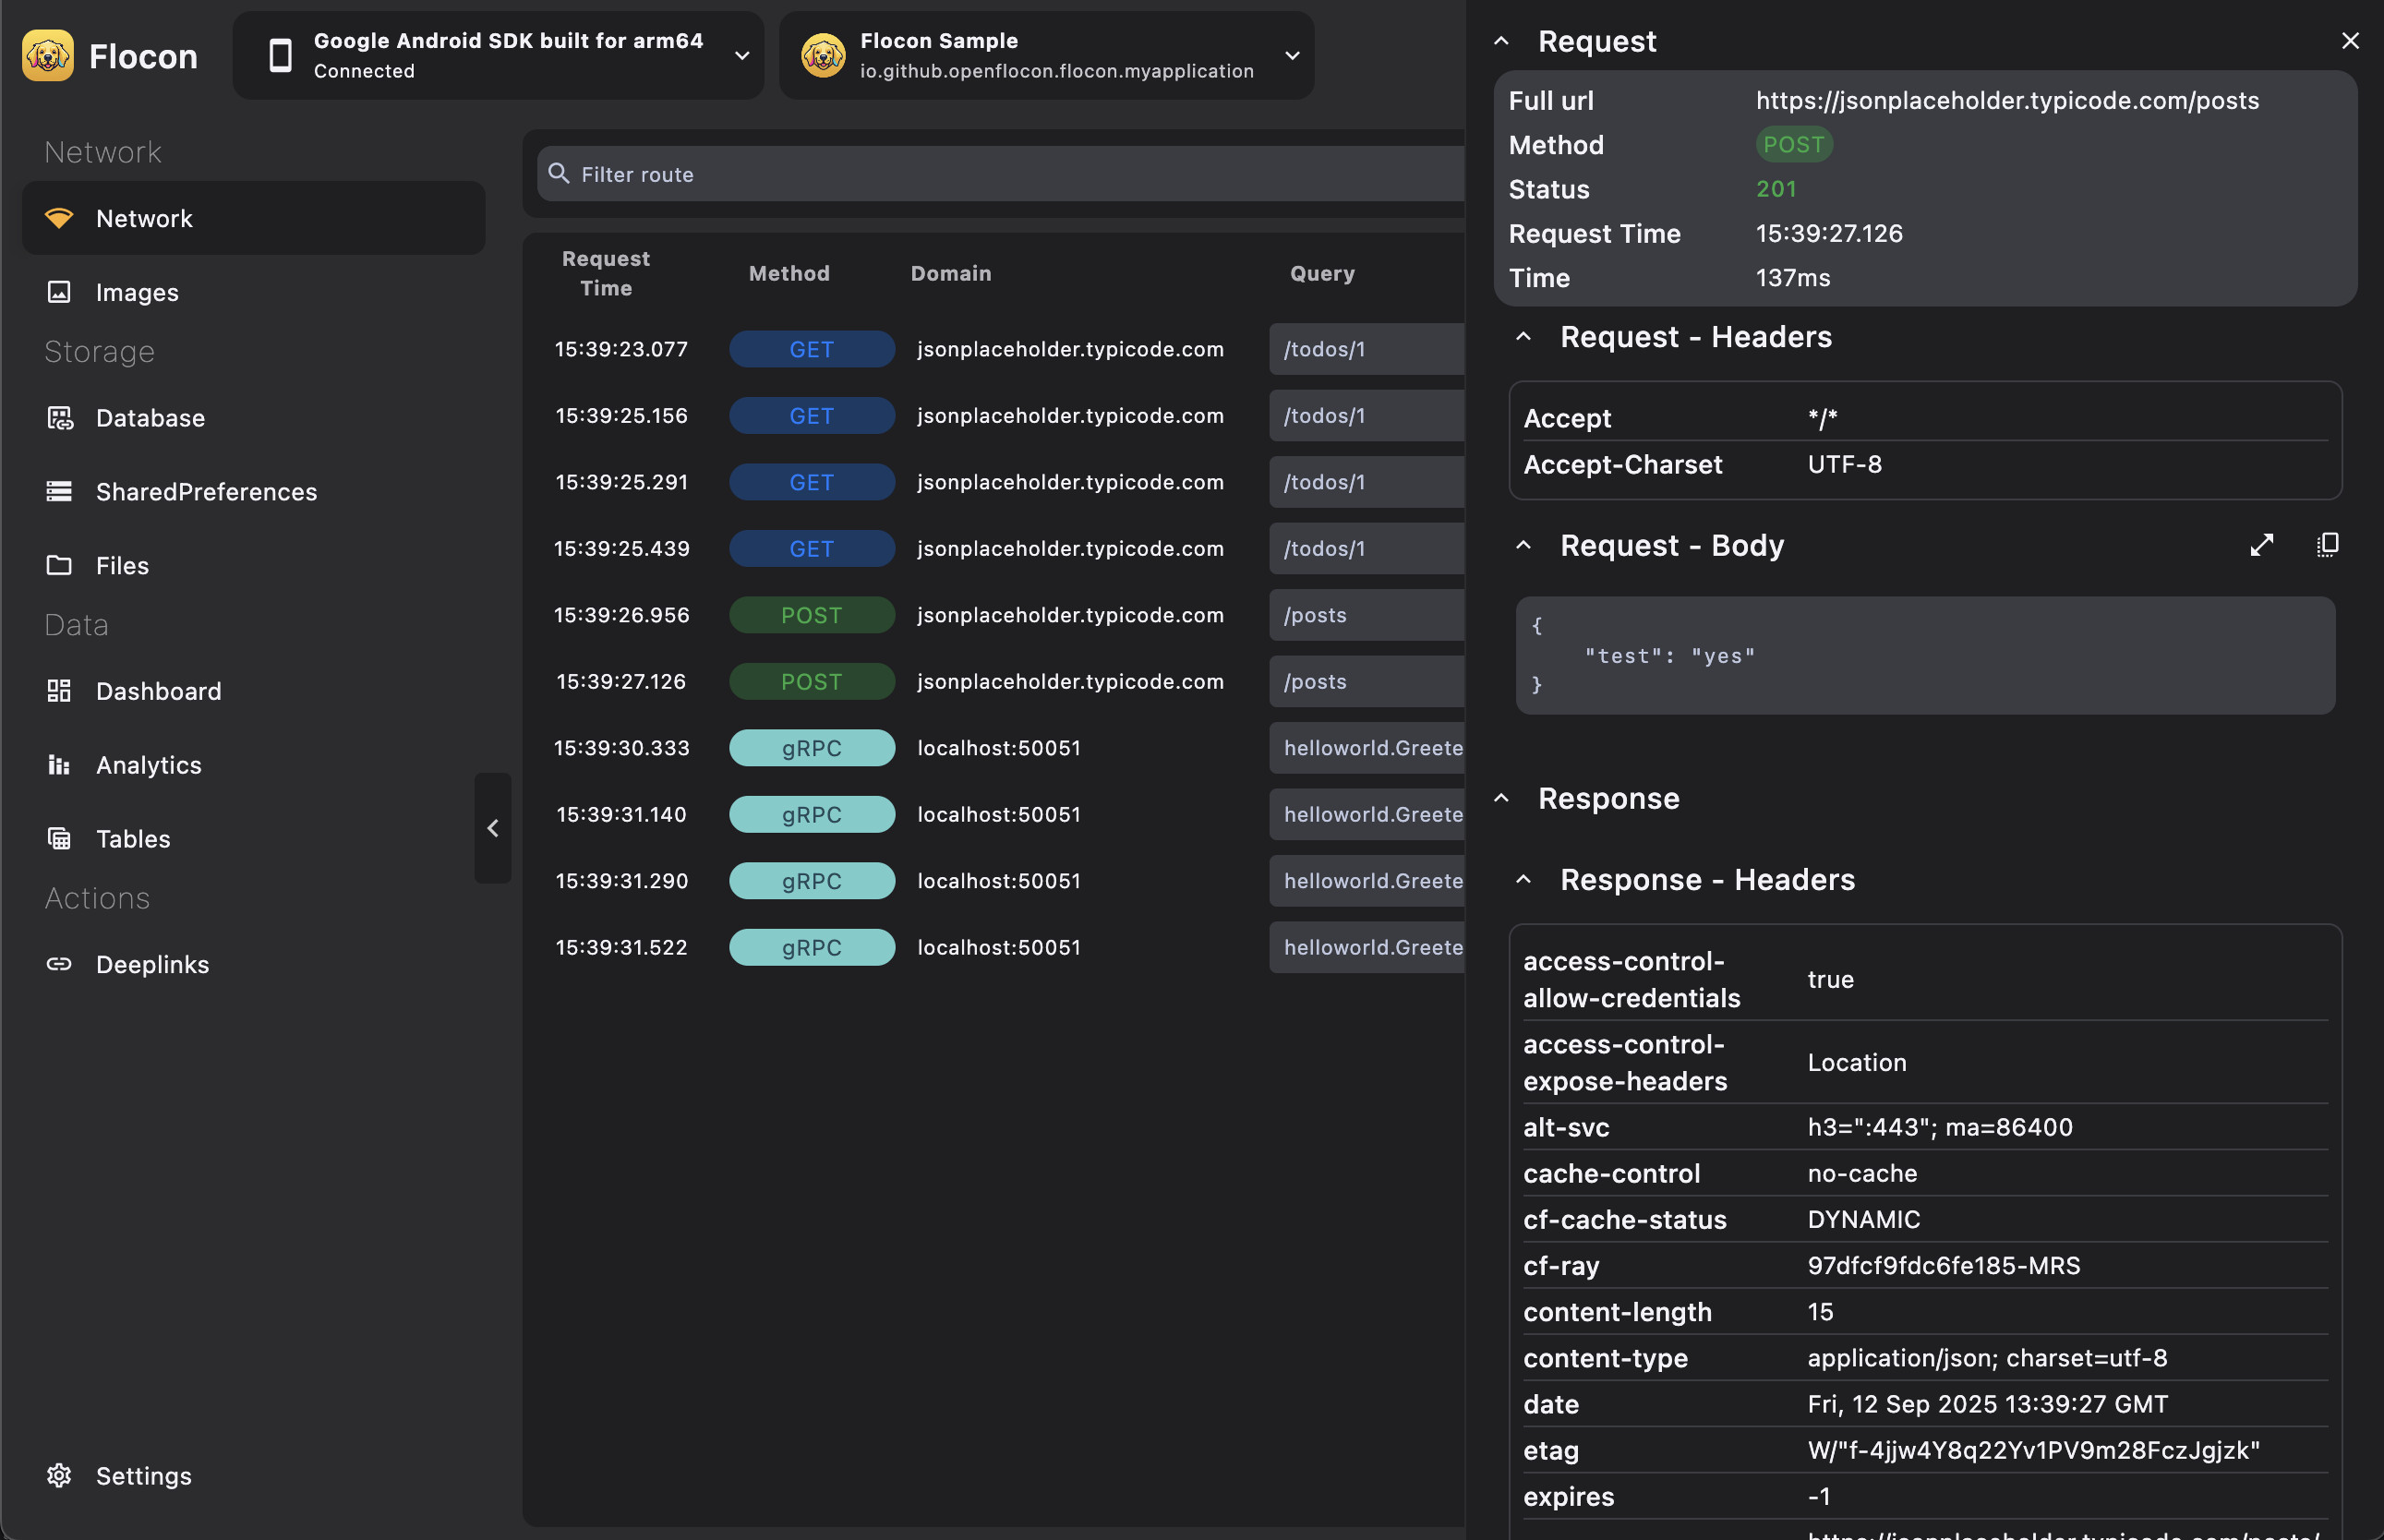Click the Request Body JSON code block
The image size is (2384, 1540).
[1925, 656]
